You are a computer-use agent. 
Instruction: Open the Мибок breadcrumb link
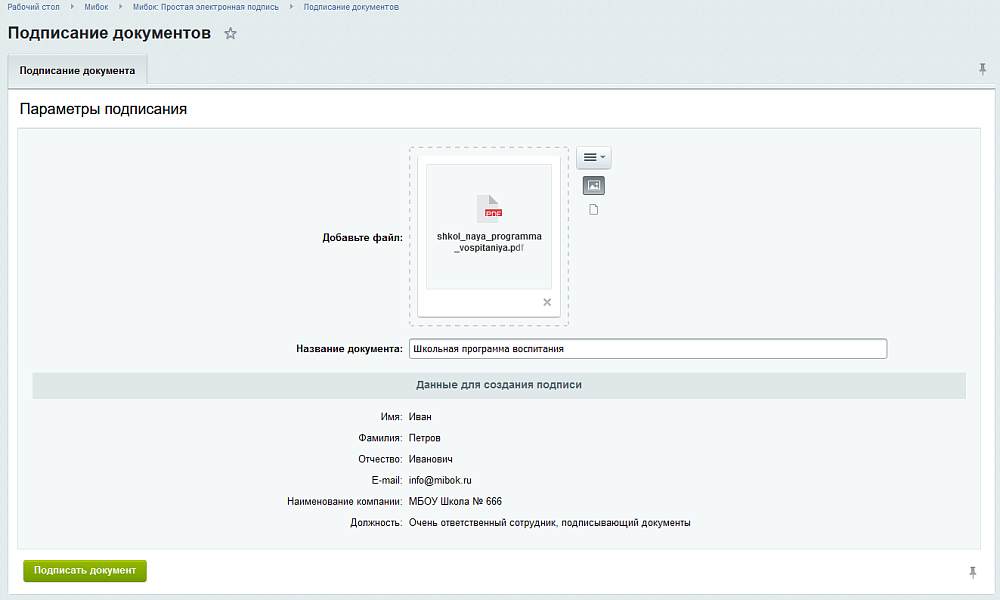tap(96, 7)
